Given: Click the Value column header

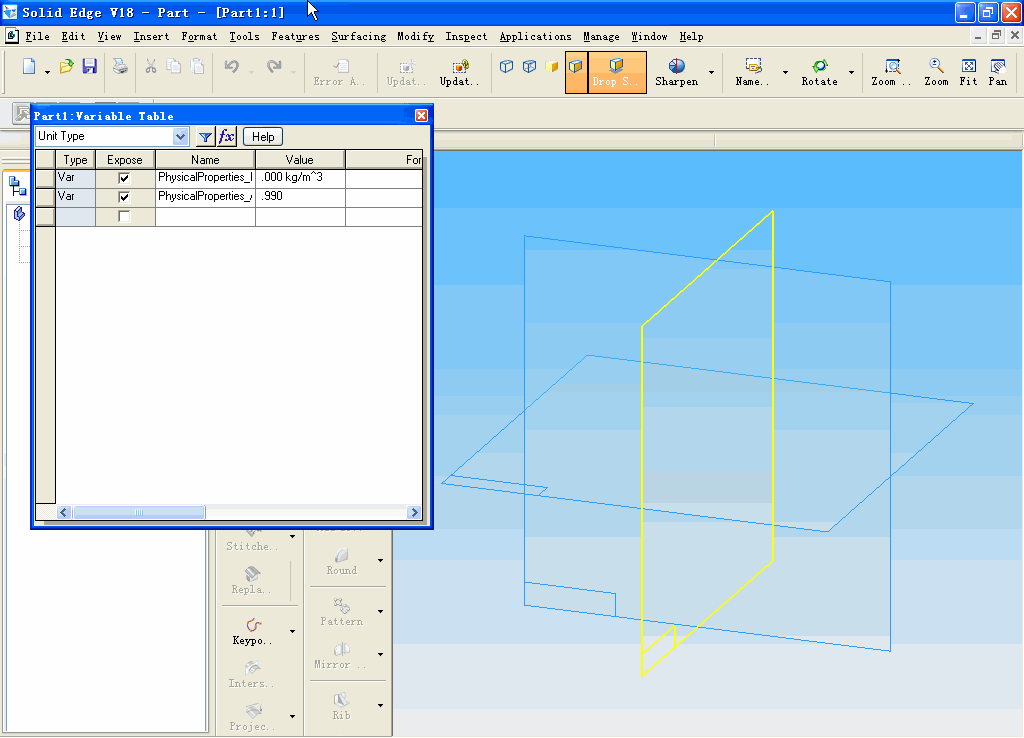Looking at the screenshot, I should 300,160.
